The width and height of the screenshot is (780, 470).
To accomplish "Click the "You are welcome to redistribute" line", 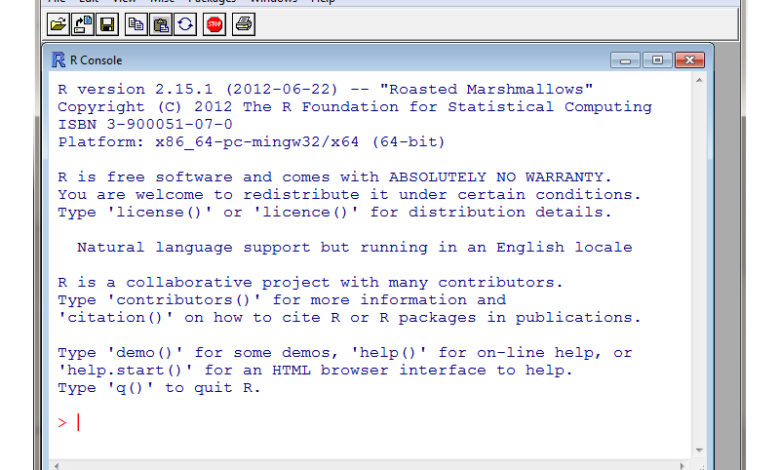I will click(x=349, y=194).
